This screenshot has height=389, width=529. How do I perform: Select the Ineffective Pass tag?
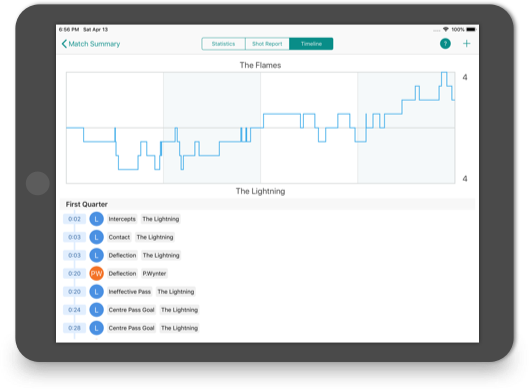click(x=130, y=292)
